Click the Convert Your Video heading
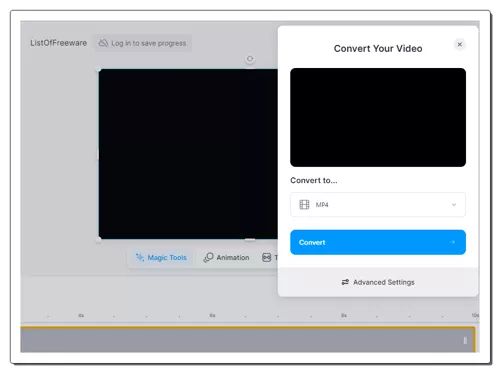This screenshot has height=373, width=500. [x=378, y=49]
